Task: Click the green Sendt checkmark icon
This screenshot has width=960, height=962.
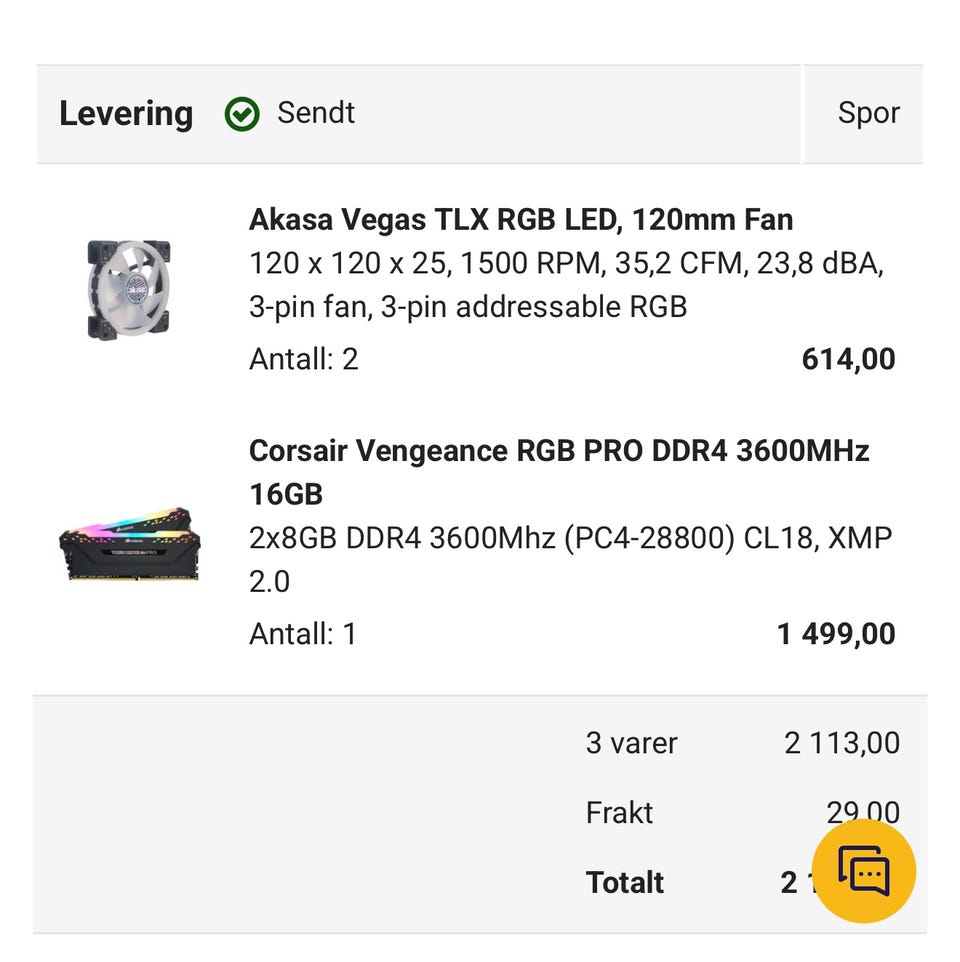Action: (242, 114)
